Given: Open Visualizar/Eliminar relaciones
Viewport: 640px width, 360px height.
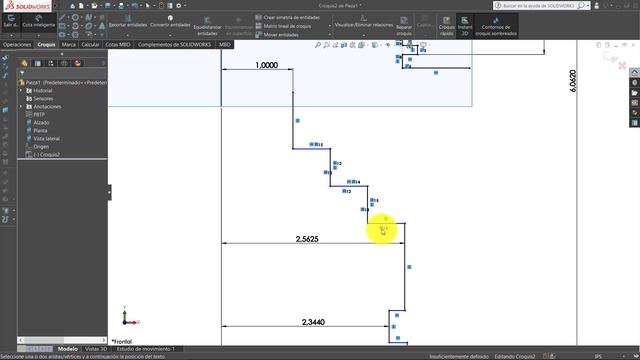Looking at the screenshot, I should click(x=363, y=21).
